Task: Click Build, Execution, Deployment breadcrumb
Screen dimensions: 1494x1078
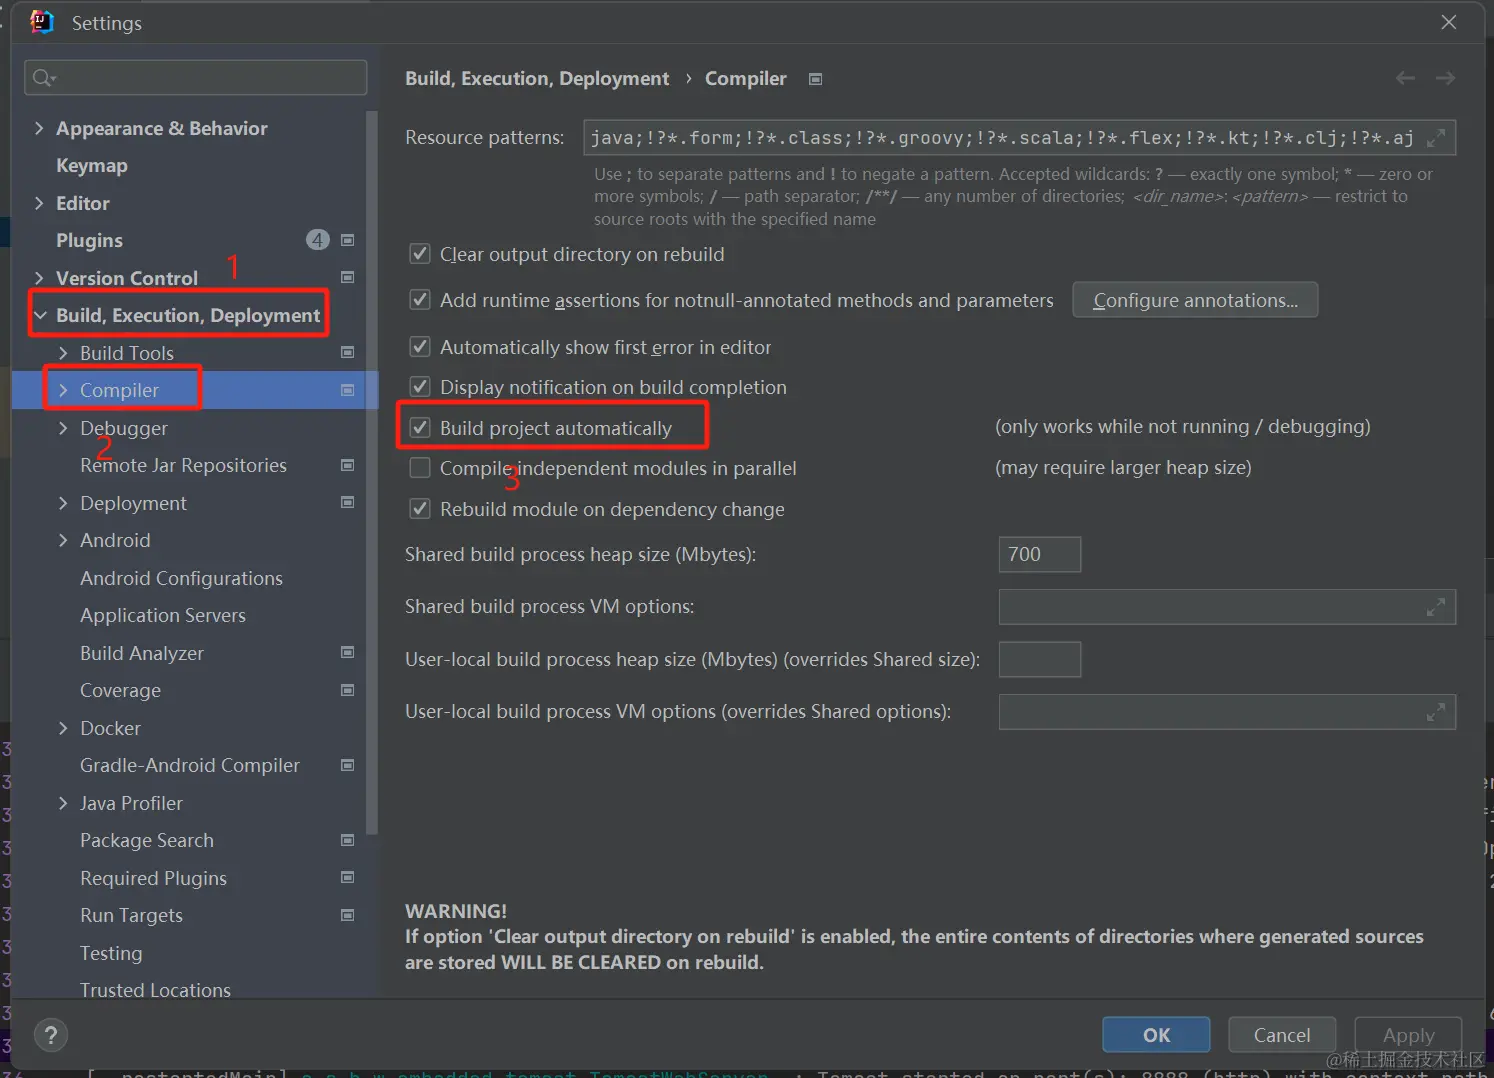Action: (537, 79)
